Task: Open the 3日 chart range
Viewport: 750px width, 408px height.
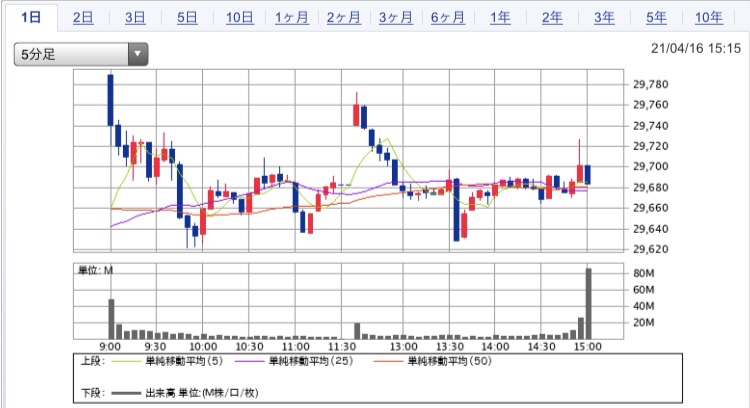Action: point(135,18)
